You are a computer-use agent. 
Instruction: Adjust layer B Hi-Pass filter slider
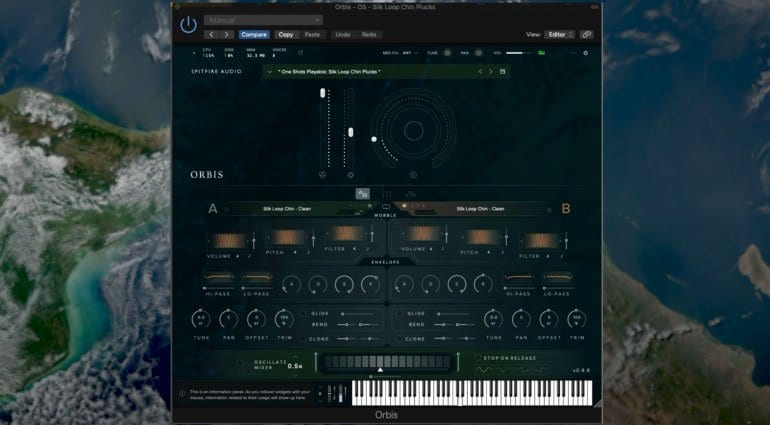(x=519, y=288)
